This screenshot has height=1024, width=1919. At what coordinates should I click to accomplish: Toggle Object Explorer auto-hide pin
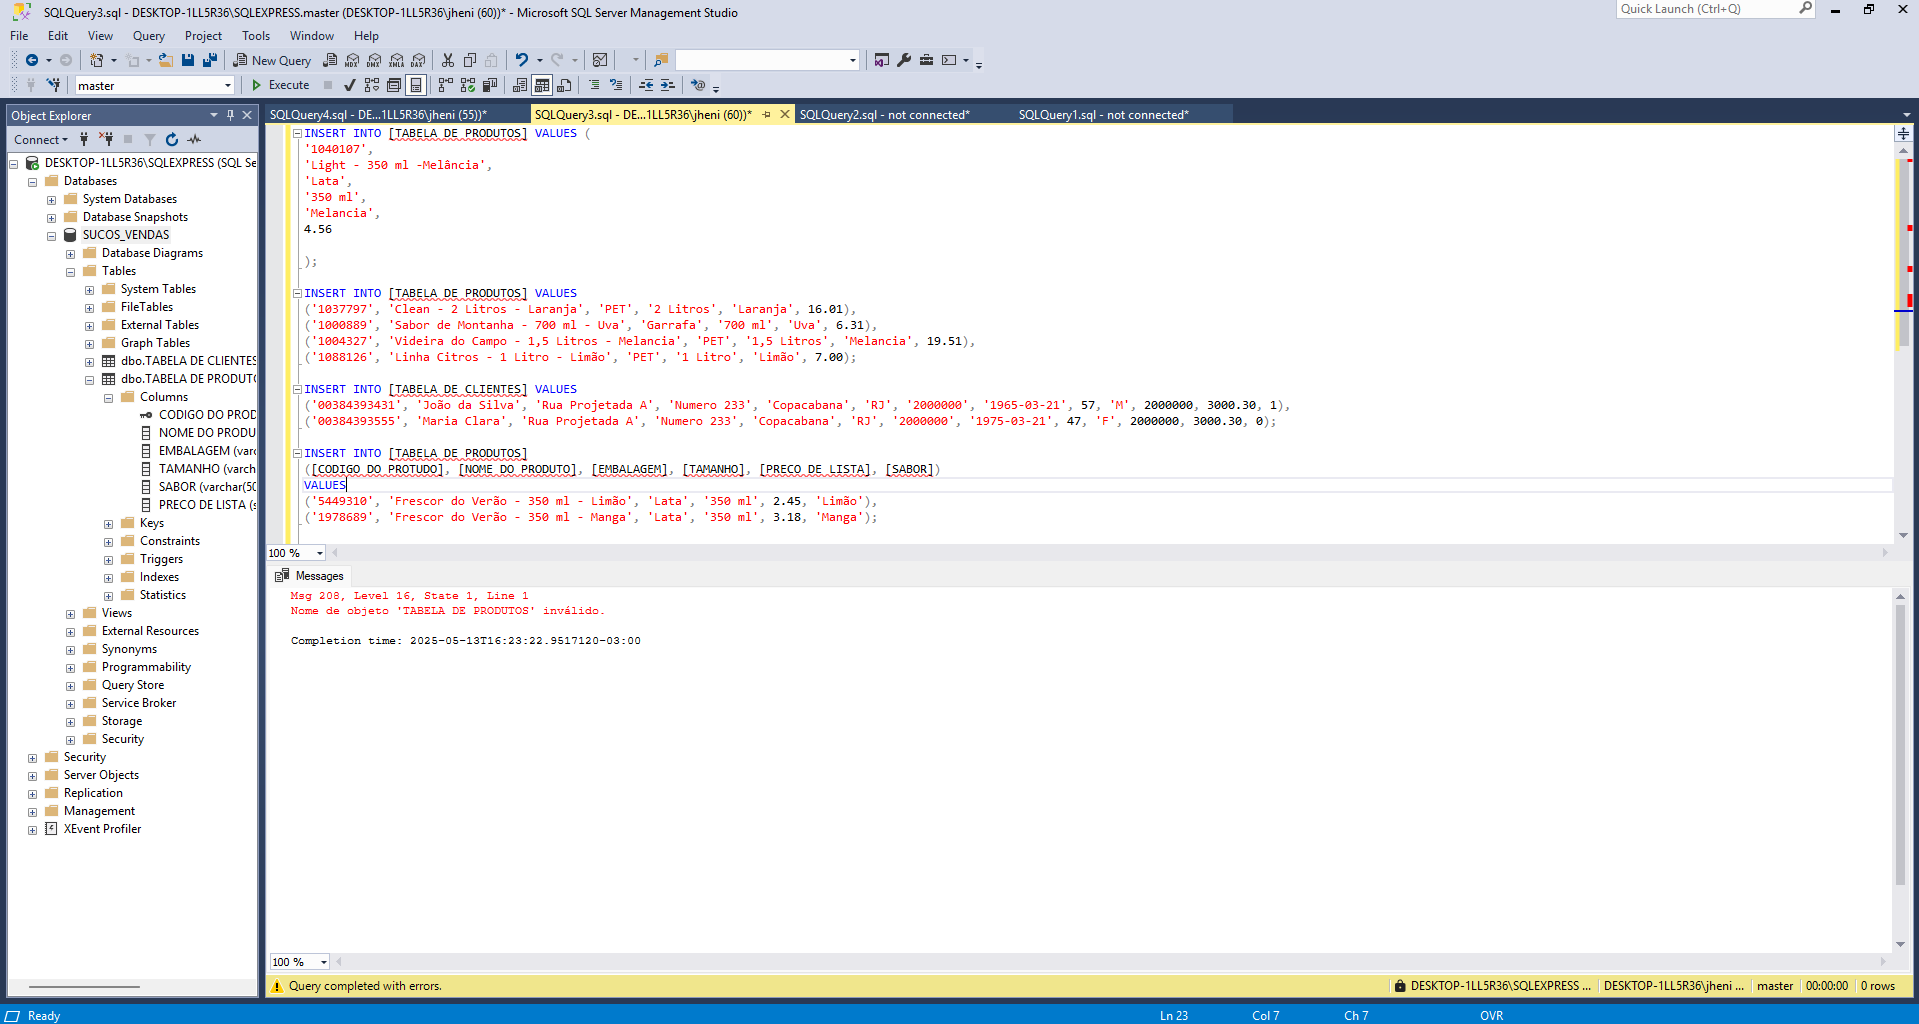[x=230, y=115]
